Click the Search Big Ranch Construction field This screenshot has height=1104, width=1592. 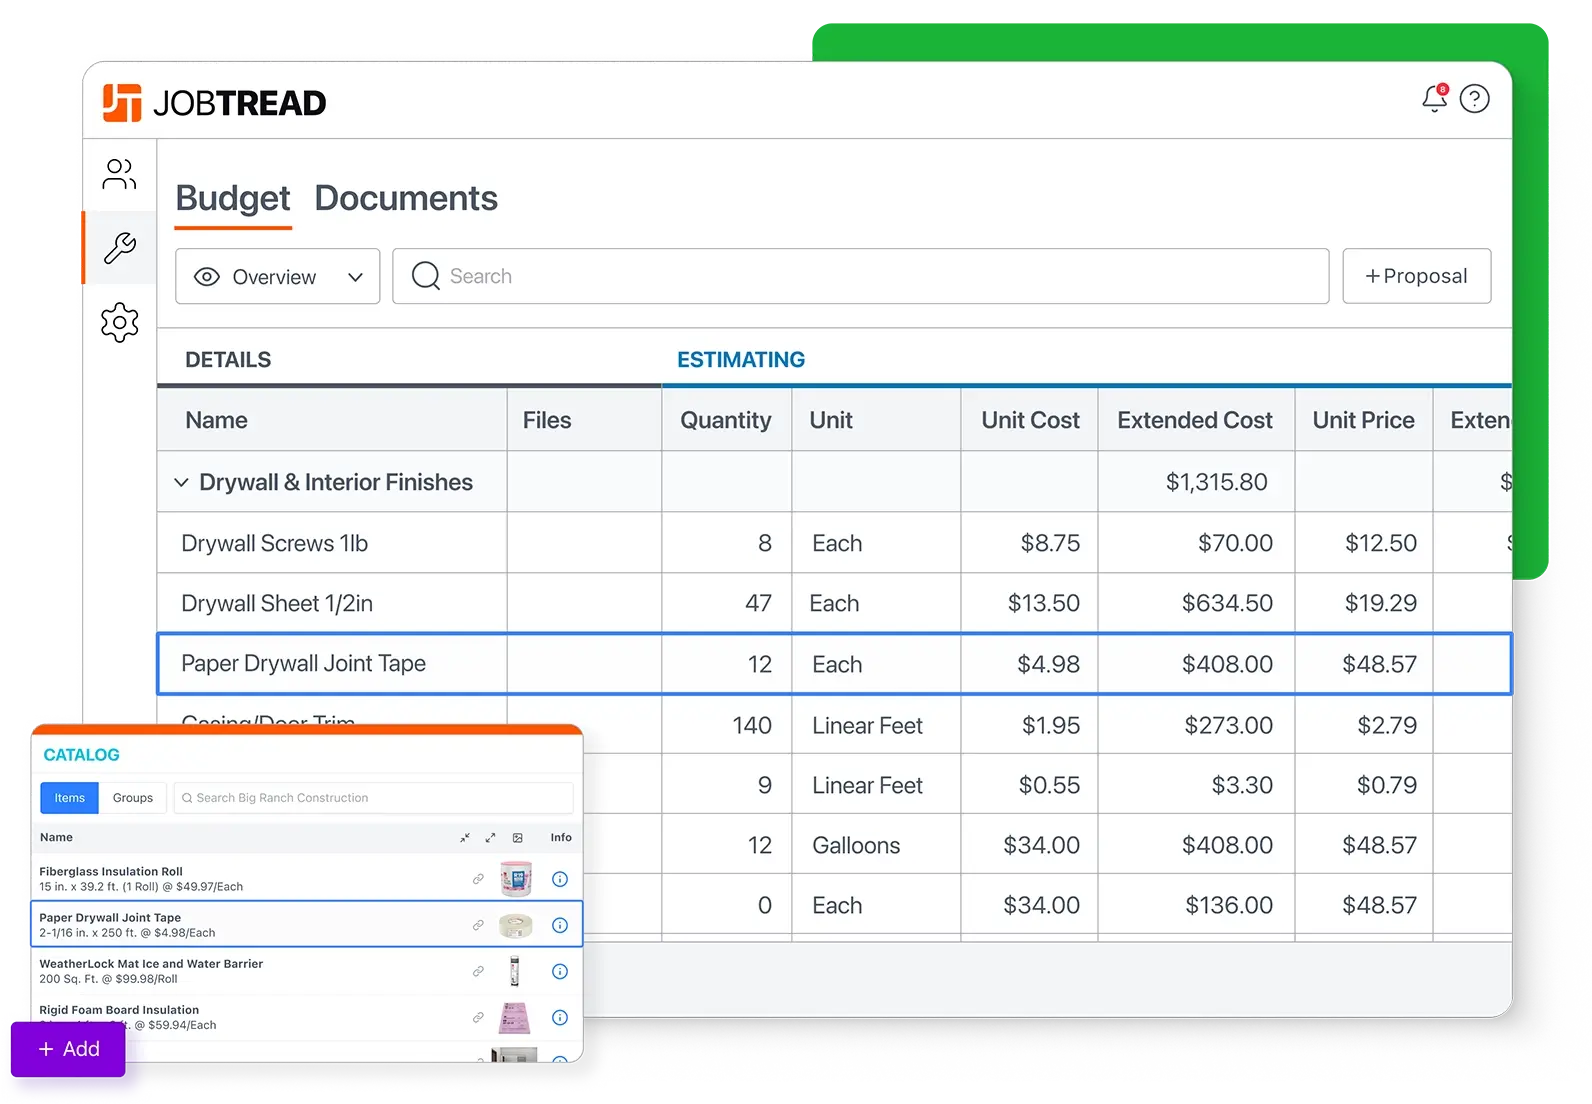coord(374,798)
